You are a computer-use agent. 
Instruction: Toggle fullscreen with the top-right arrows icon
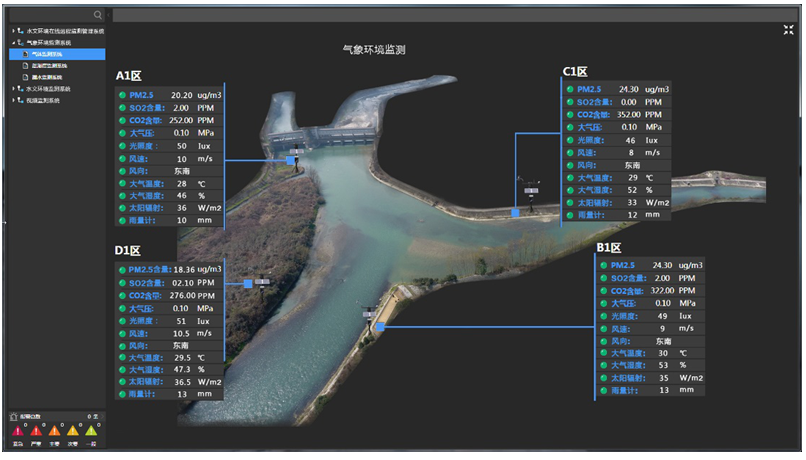coord(789,30)
